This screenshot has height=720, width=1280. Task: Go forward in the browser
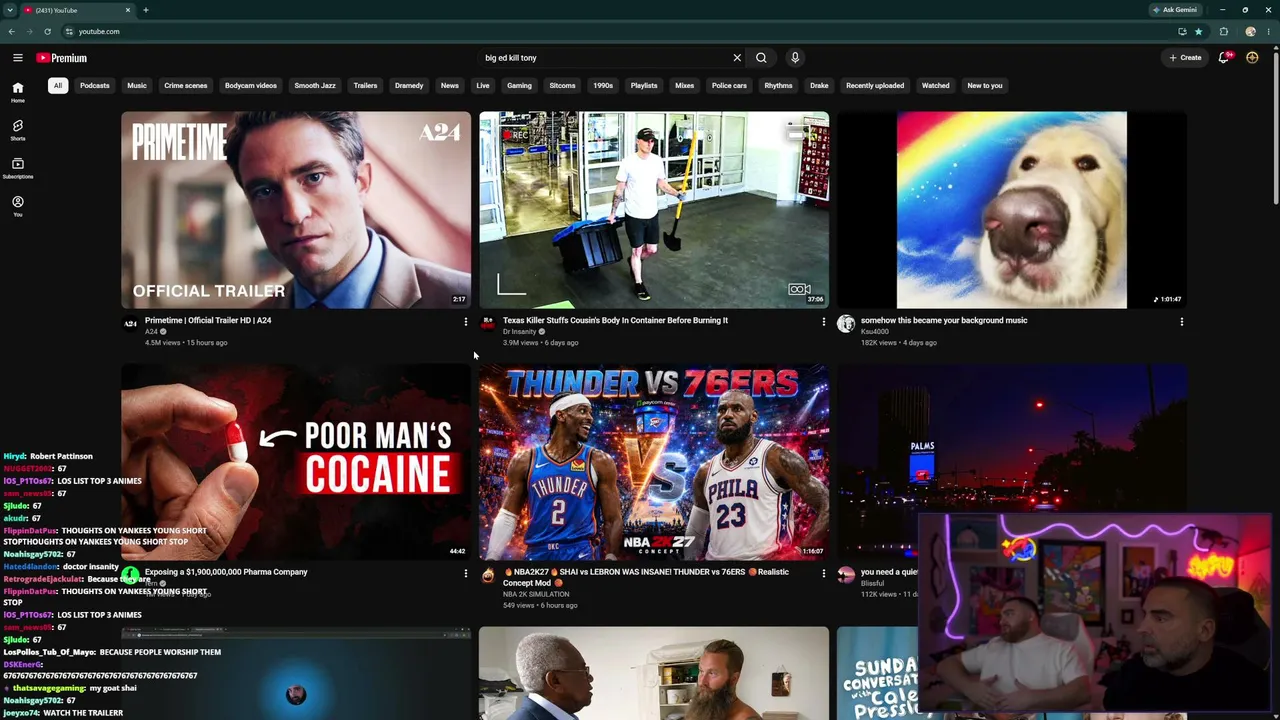(x=29, y=31)
